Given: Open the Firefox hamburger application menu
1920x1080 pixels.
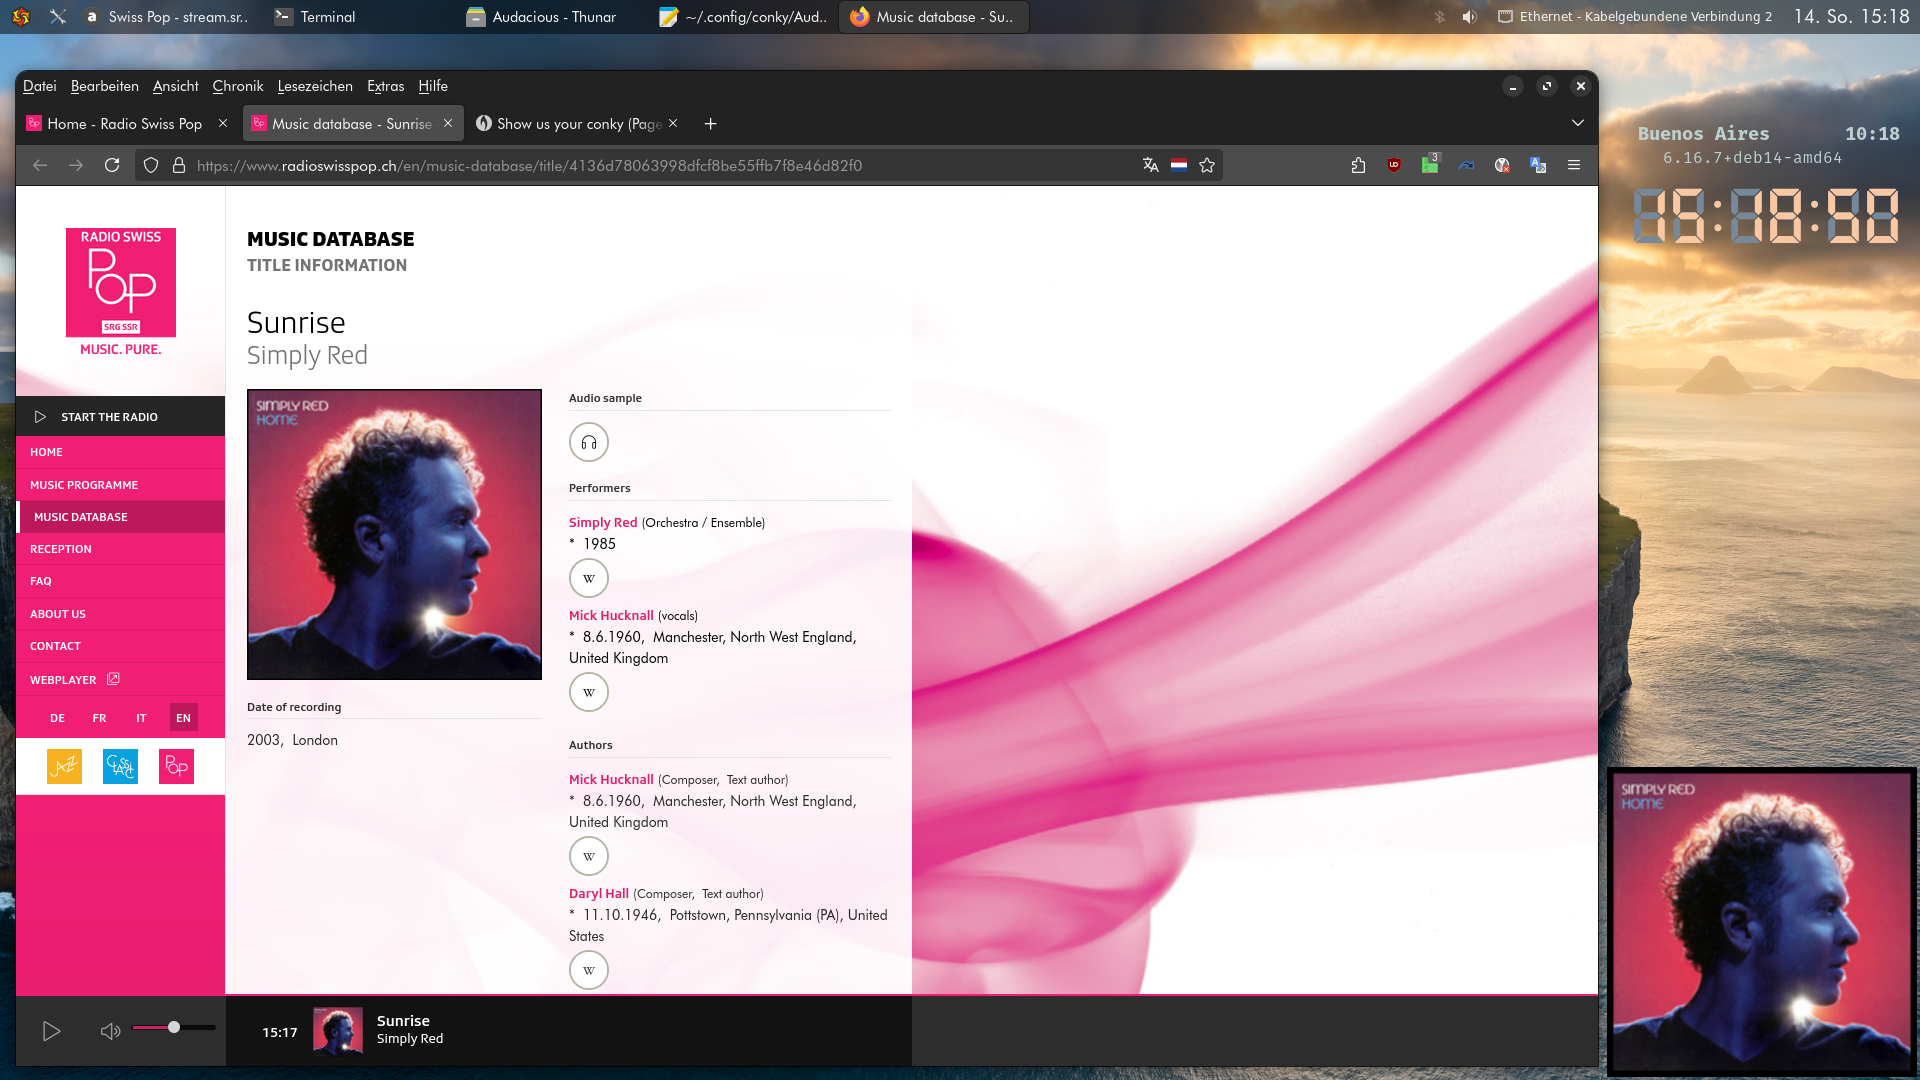Looking at the screenshot, I should tap(1573, 165).
